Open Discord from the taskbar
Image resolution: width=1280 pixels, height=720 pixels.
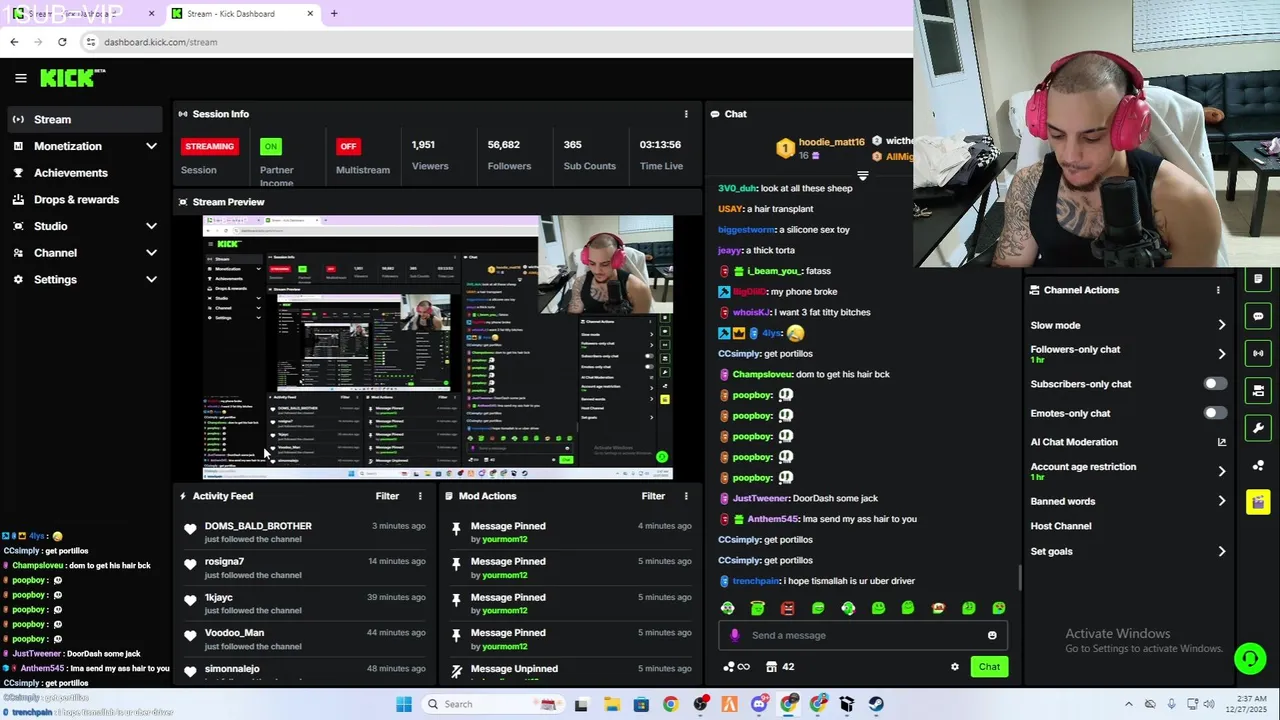point(759,704)
